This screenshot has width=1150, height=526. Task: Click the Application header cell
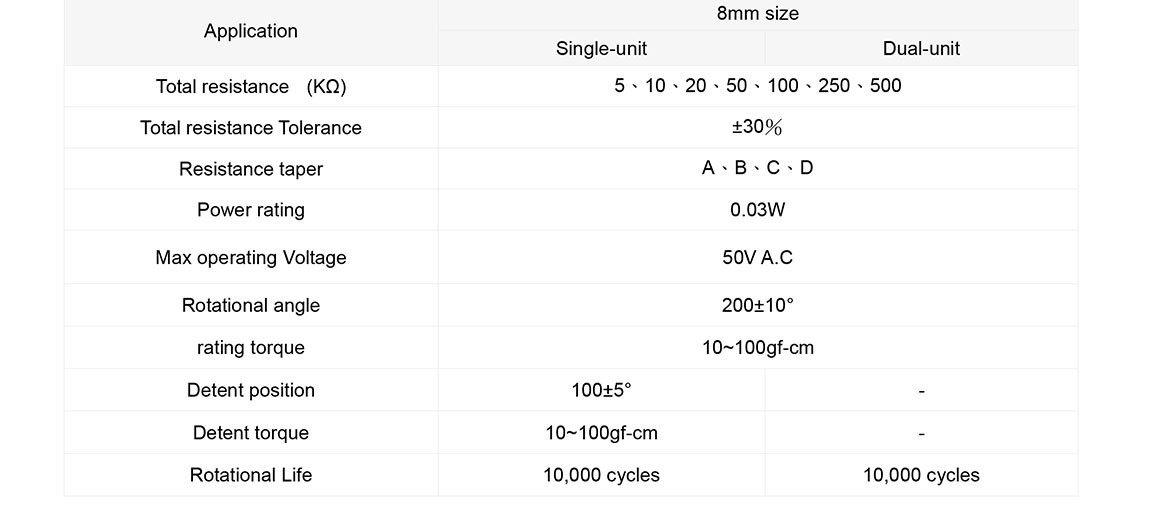coord(251,31)
